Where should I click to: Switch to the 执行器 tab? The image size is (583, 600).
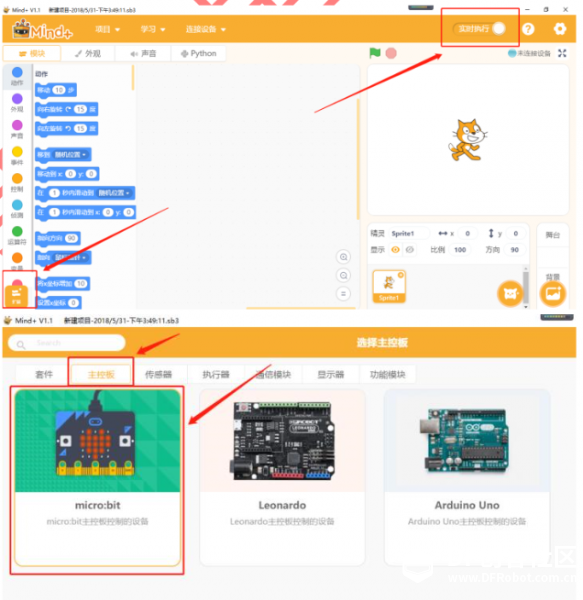[216, 374]
